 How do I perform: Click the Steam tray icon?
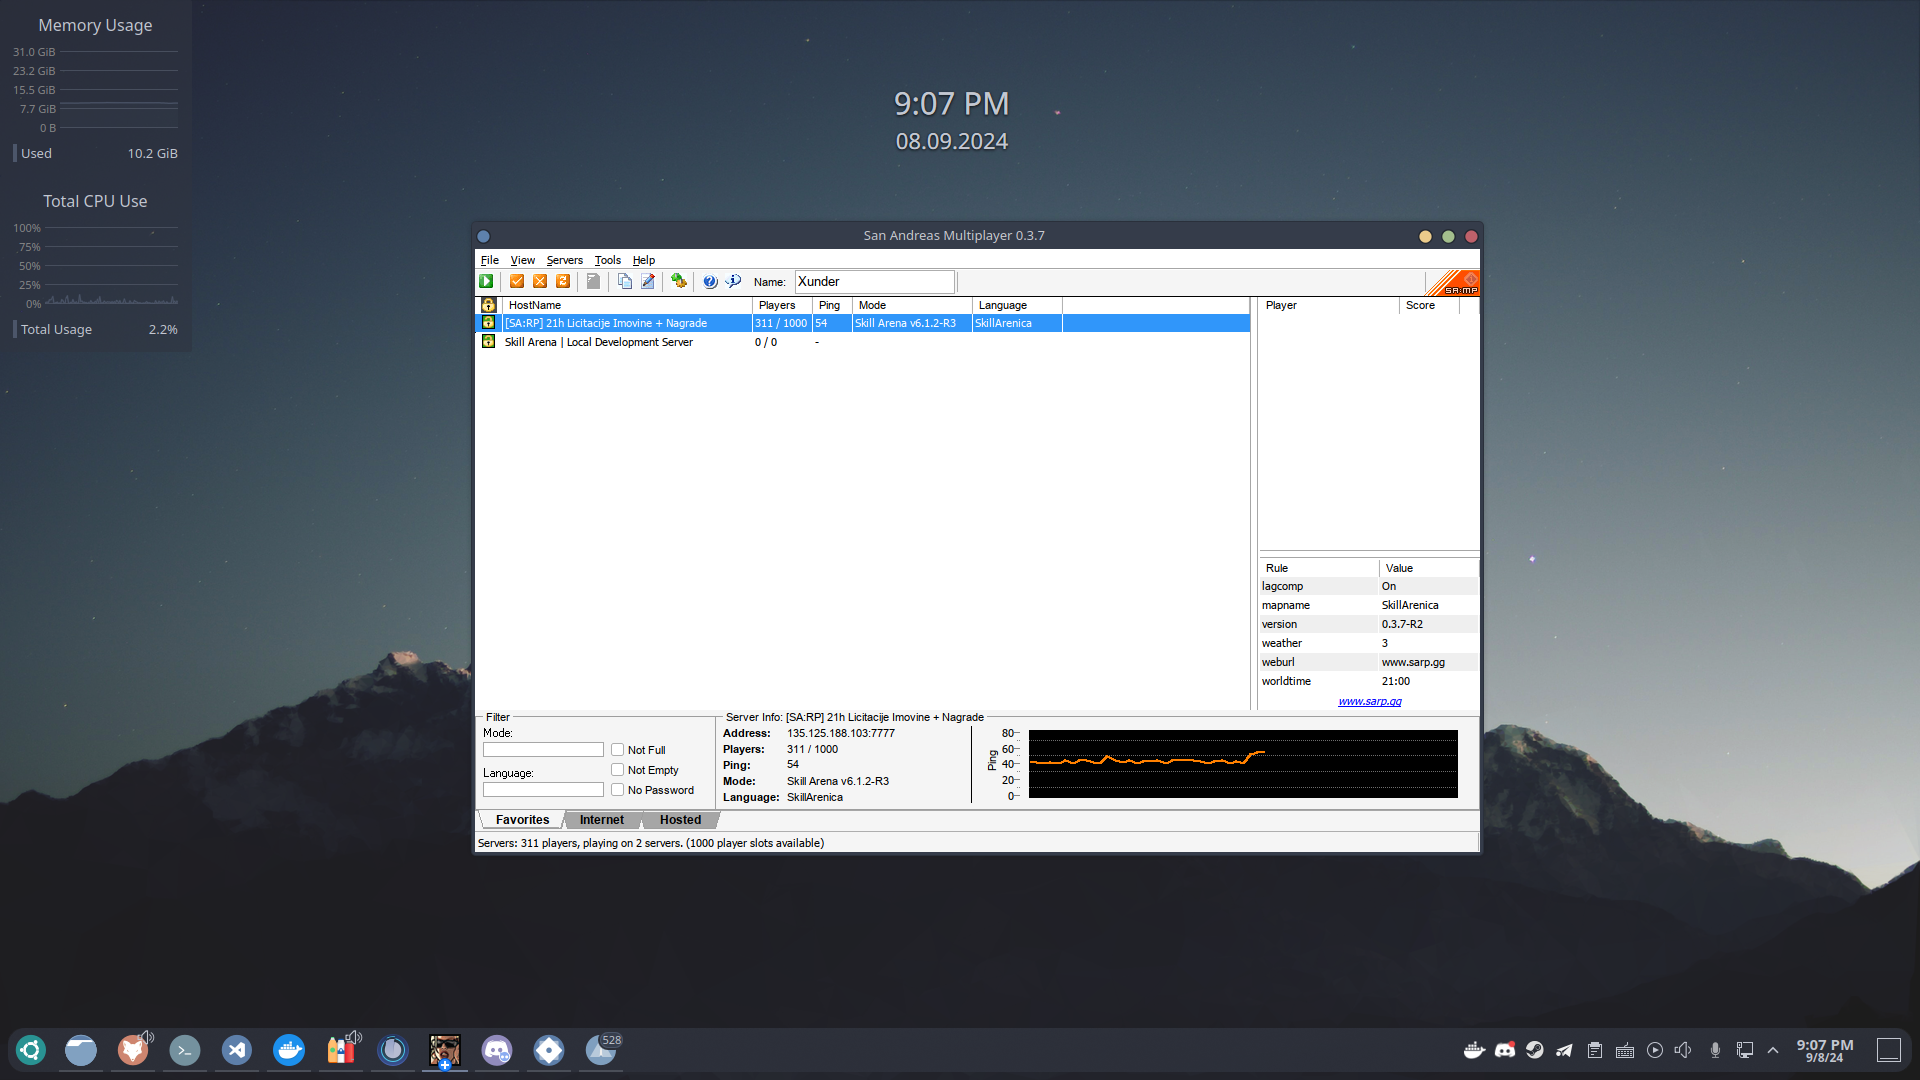pyautogui.click(x=1535, y=1050)
